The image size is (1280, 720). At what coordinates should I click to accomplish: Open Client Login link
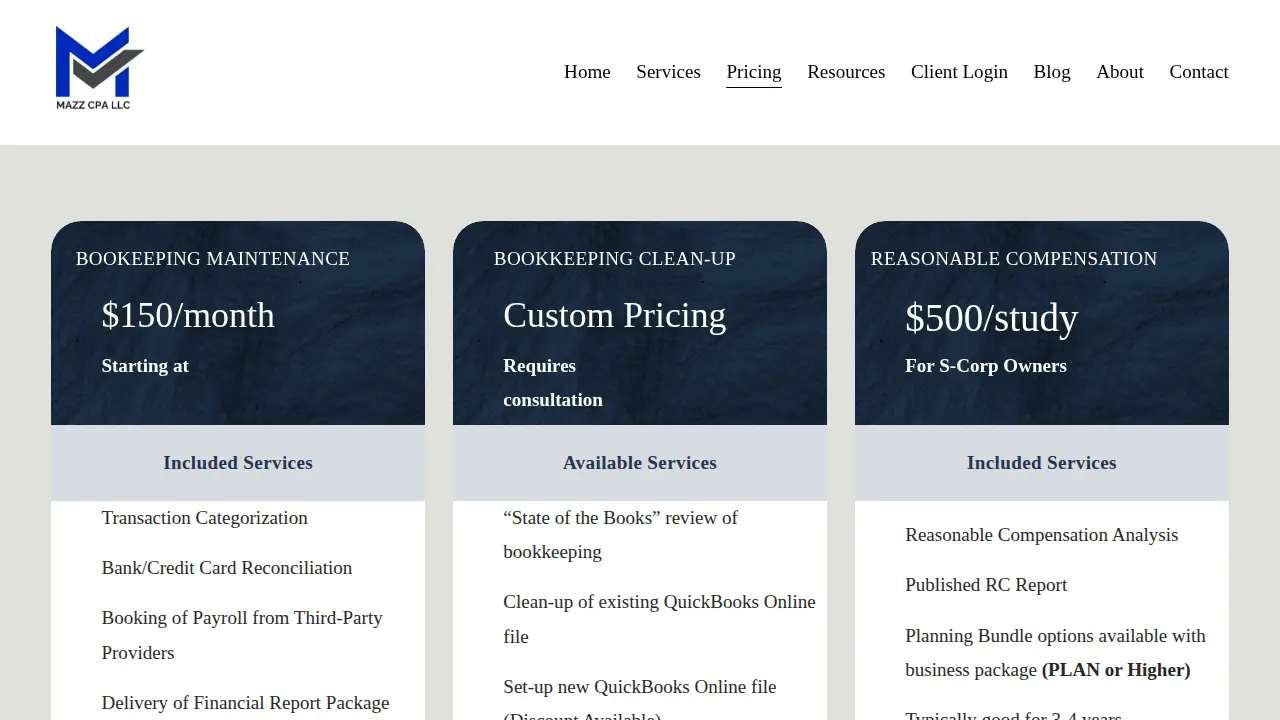959,72
